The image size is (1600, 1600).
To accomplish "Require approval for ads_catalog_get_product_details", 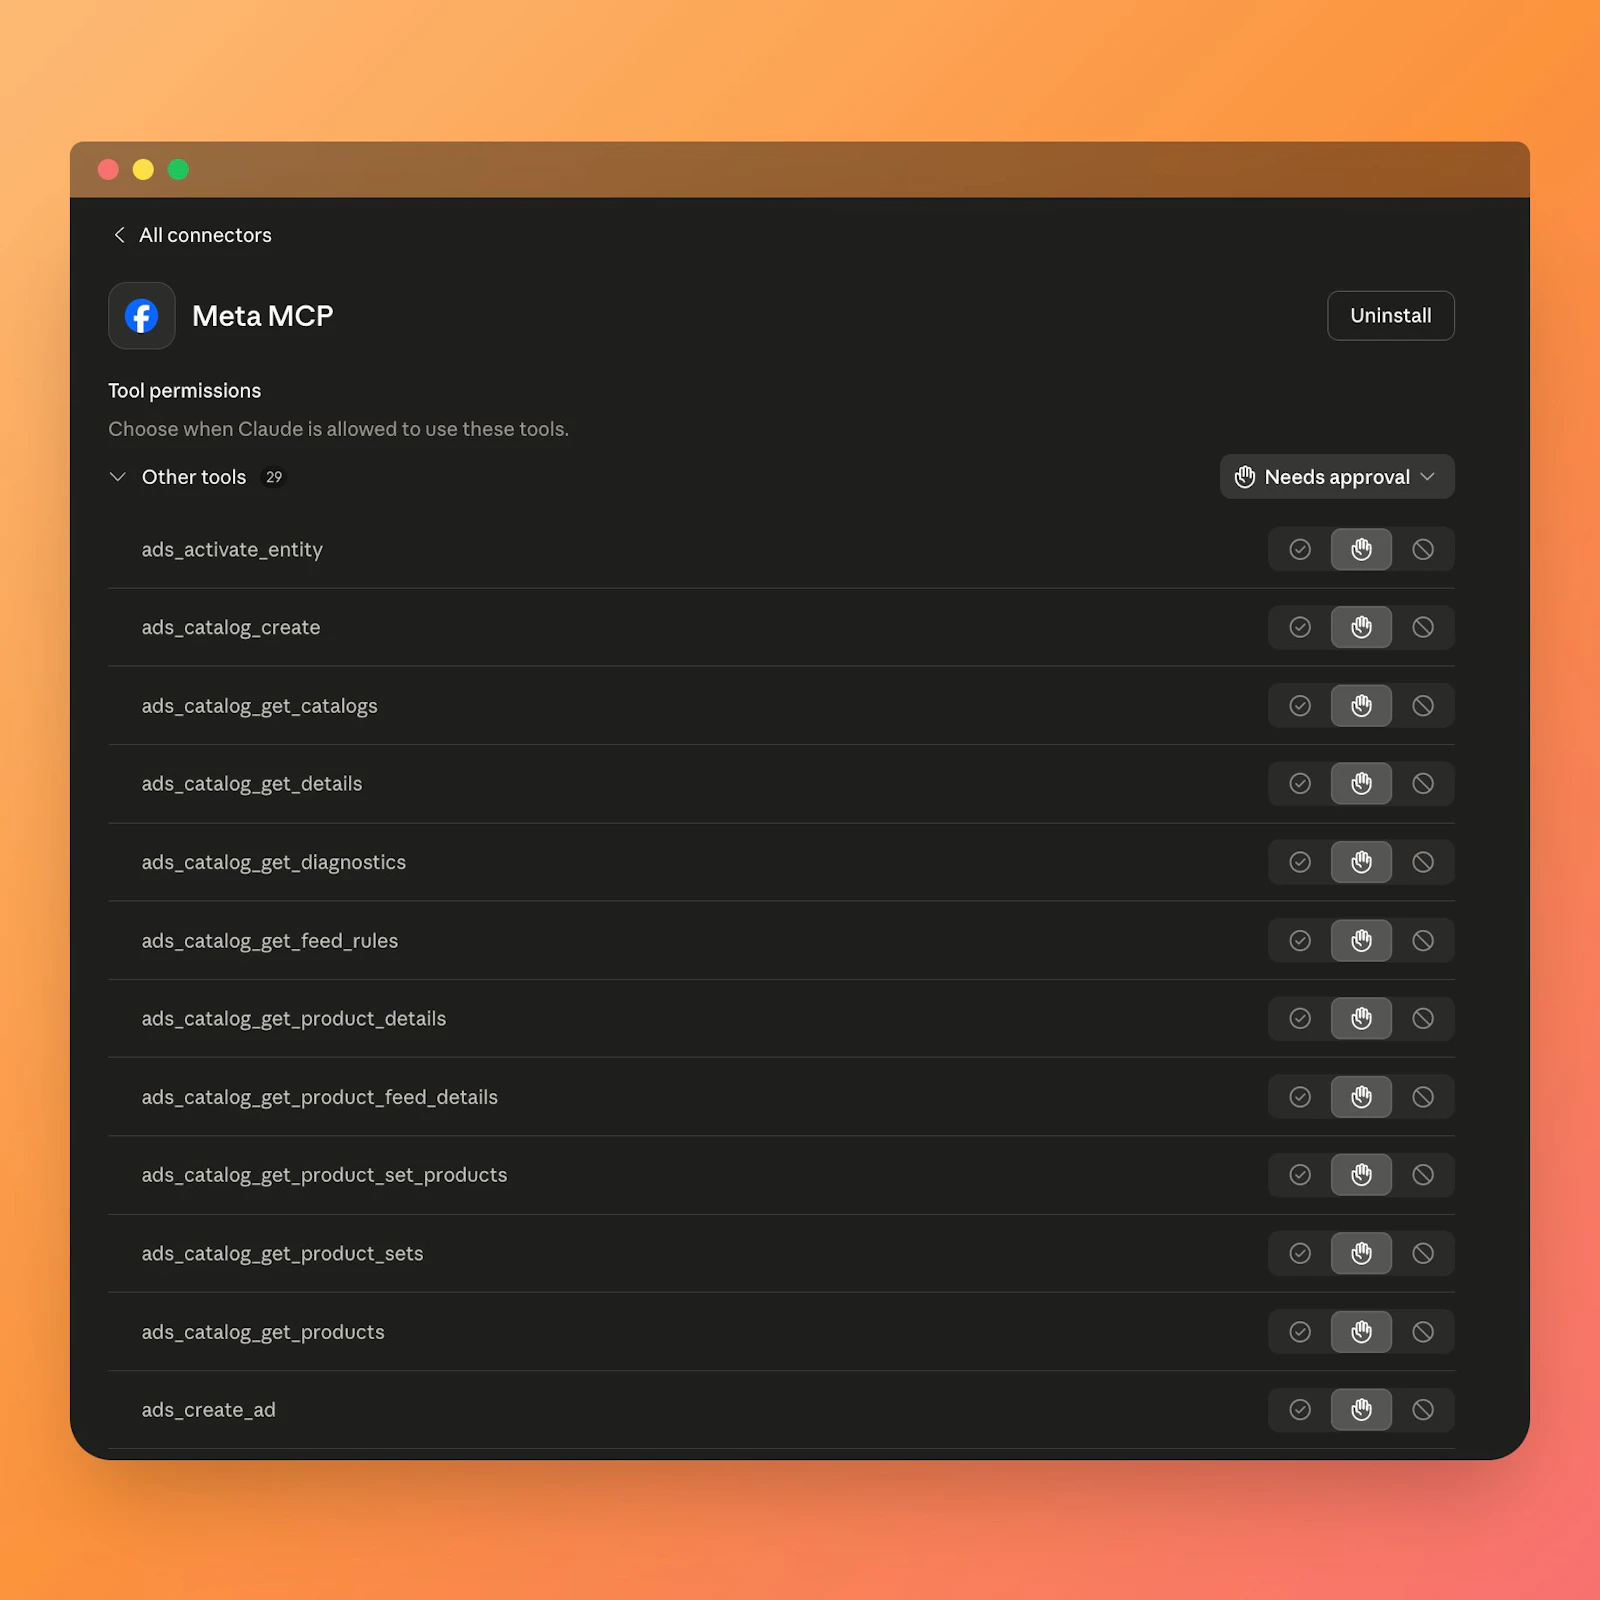I will pos(1361,1018).
